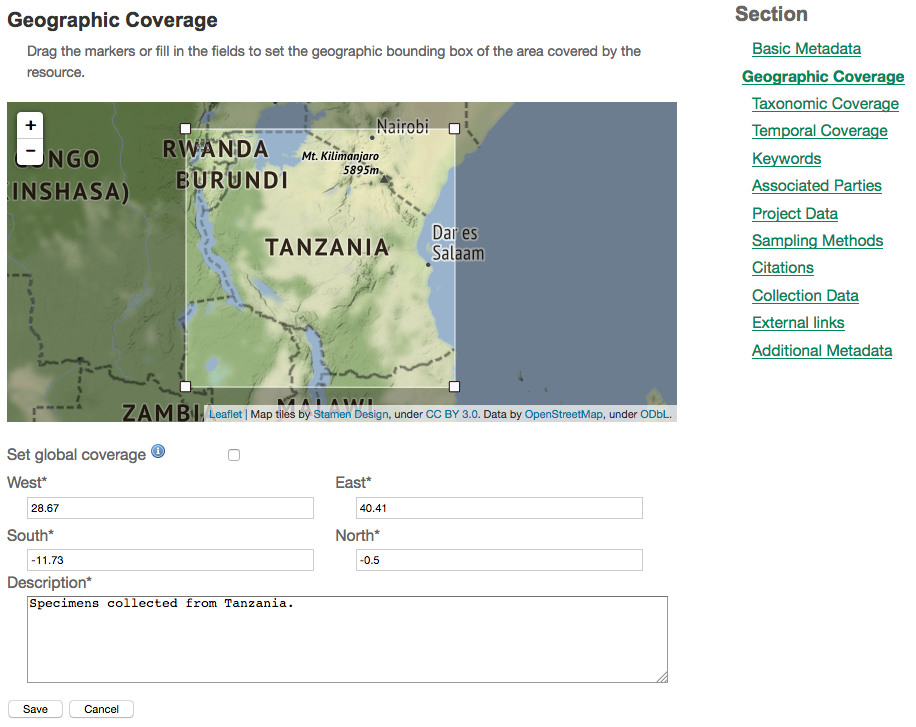Enable the Set global coverage checkbox
This screenshot has height=727, width=916.
[234, 455]
